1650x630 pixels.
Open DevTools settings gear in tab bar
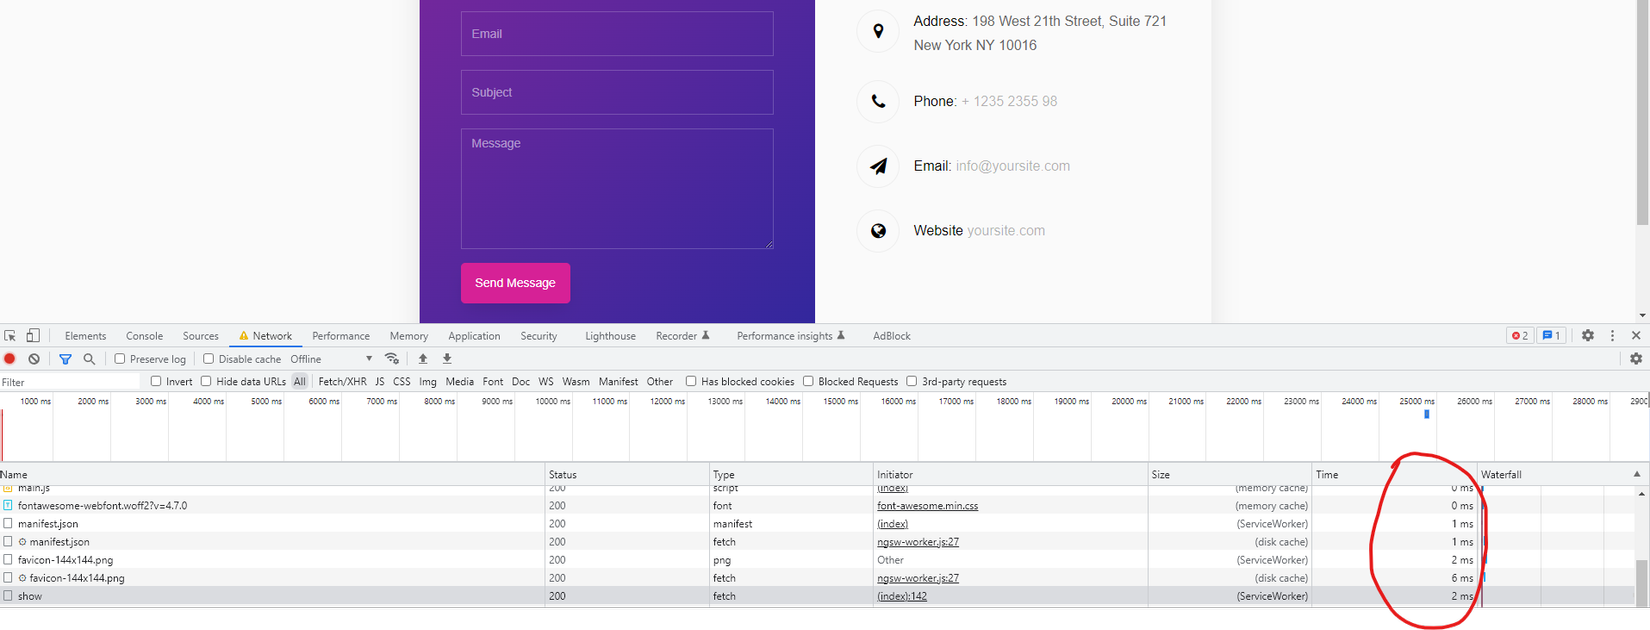[x=1588, y=336]
